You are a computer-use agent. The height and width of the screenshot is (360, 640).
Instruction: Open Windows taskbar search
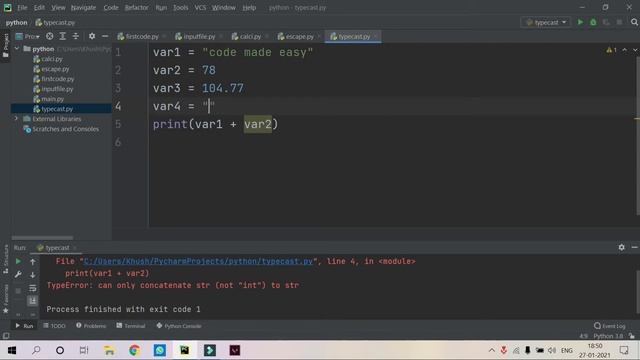click(36, 350)
